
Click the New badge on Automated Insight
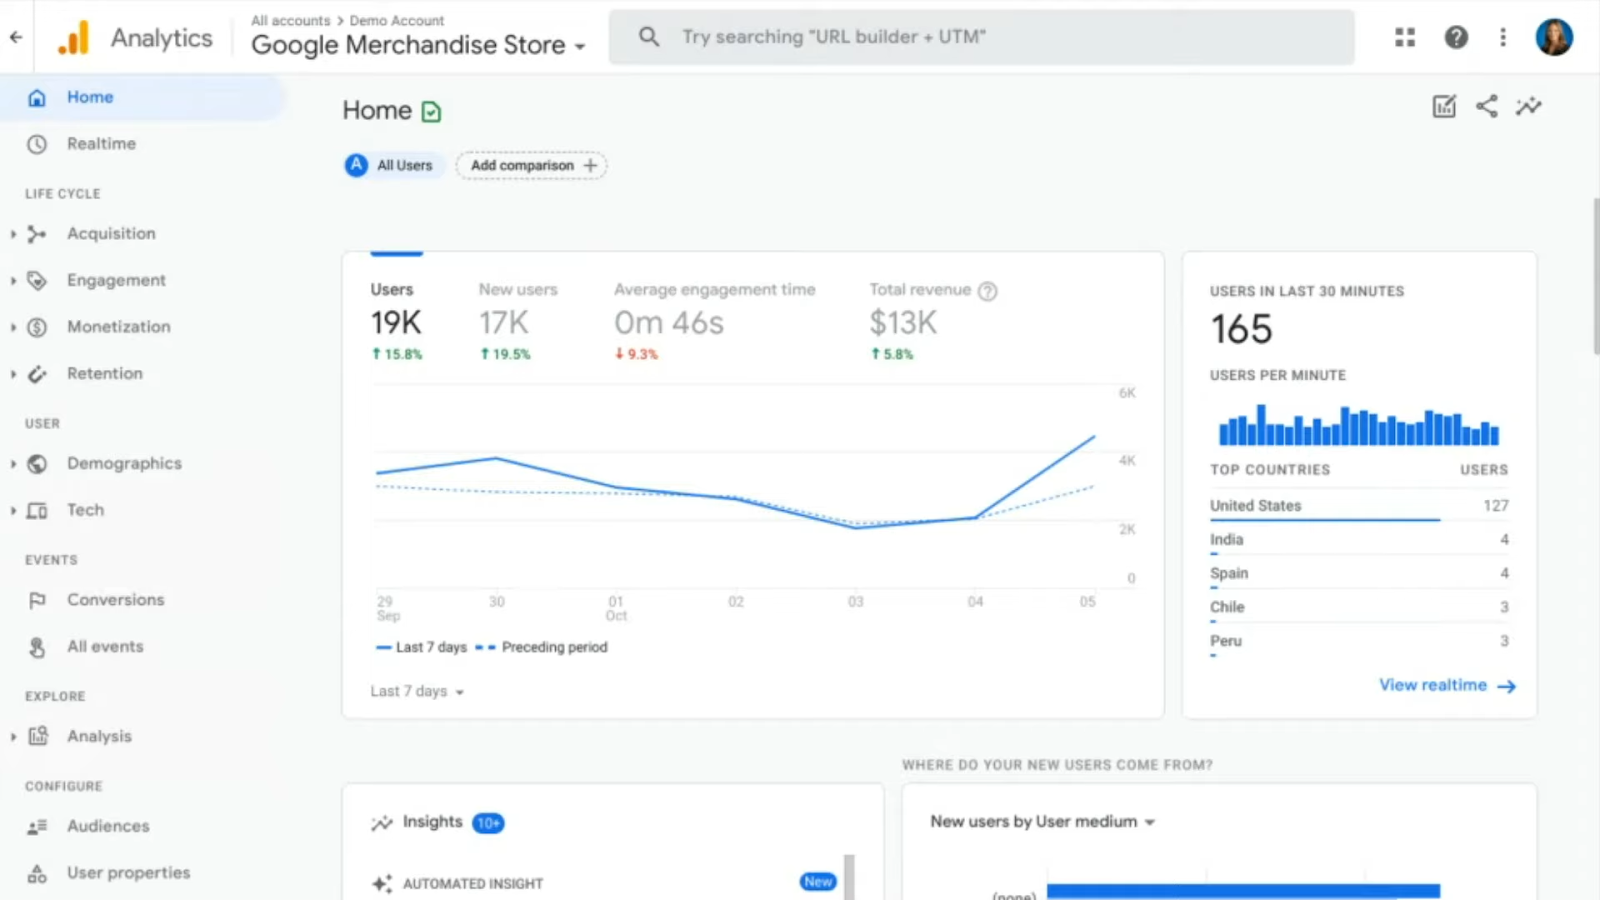(818, 881)
